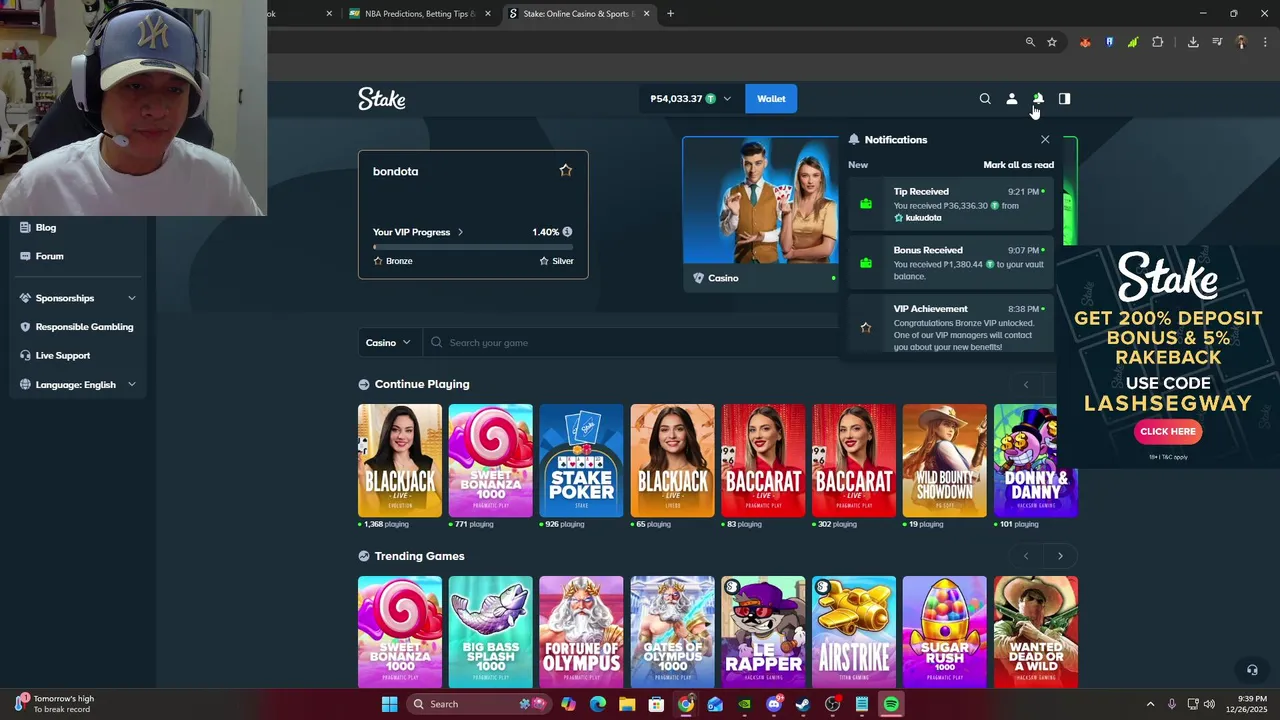Open Microsoft Store from the taskbar

click(x=656, y=704)
